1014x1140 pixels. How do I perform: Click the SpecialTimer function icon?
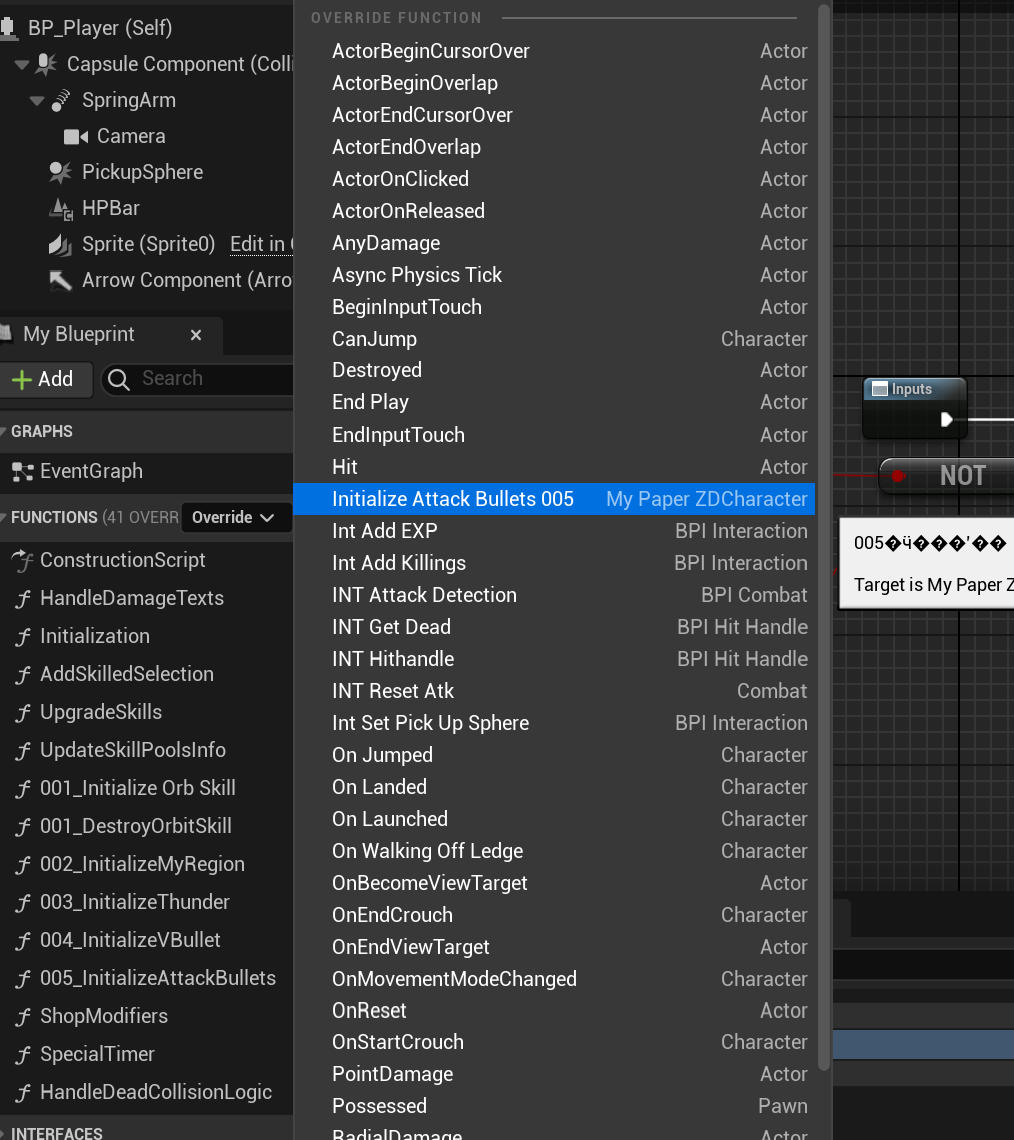pos(23,1054)
